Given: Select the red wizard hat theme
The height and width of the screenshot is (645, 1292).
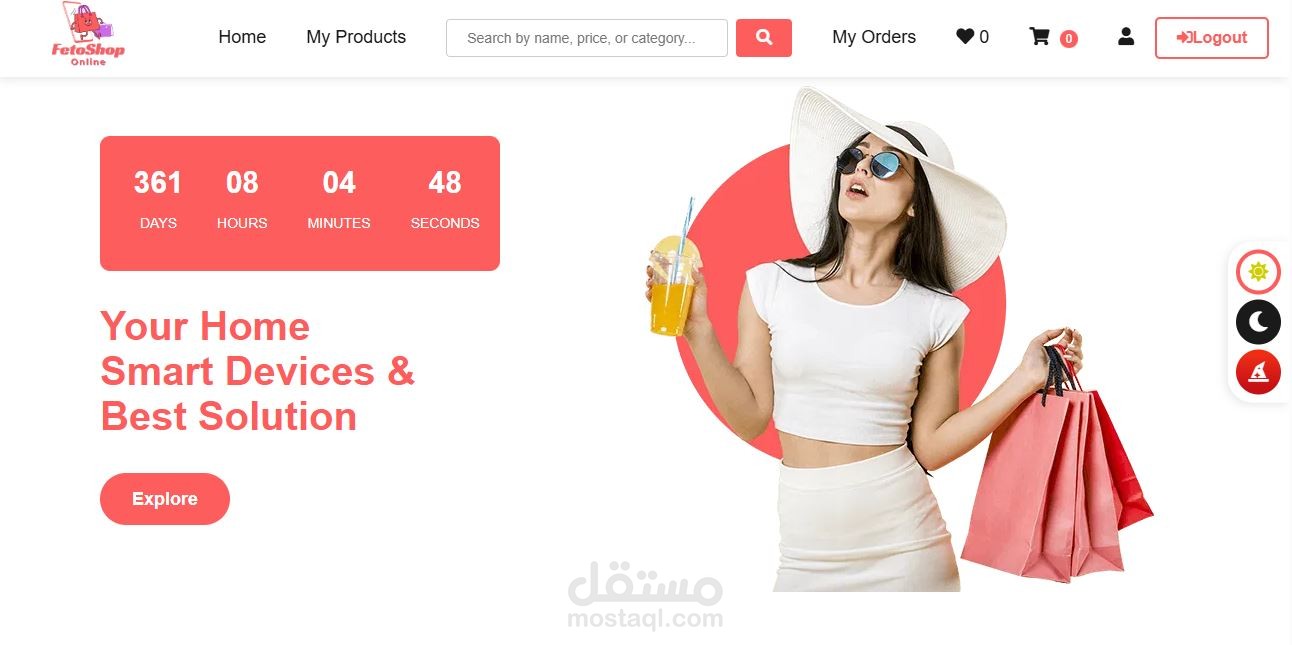Looking at the screenshot, I should (x=1258, y=372).
